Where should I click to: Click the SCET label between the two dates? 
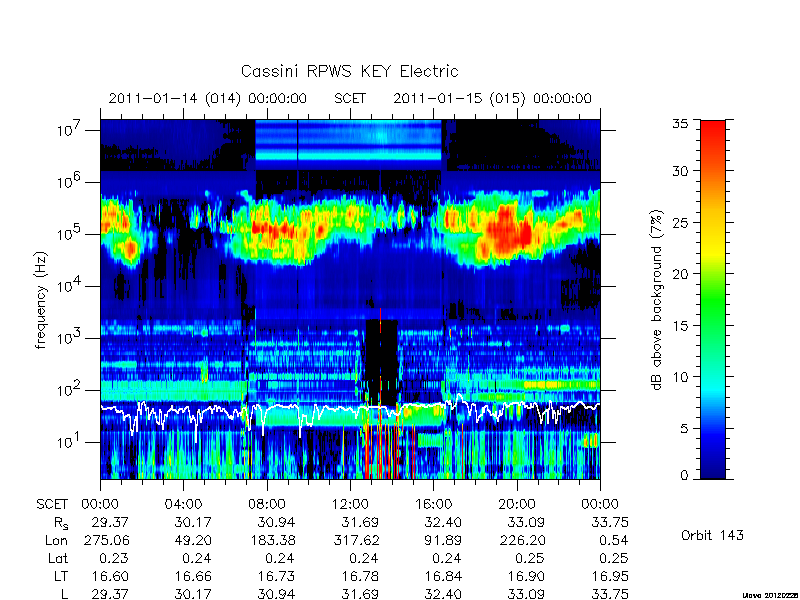pos(350,98)
